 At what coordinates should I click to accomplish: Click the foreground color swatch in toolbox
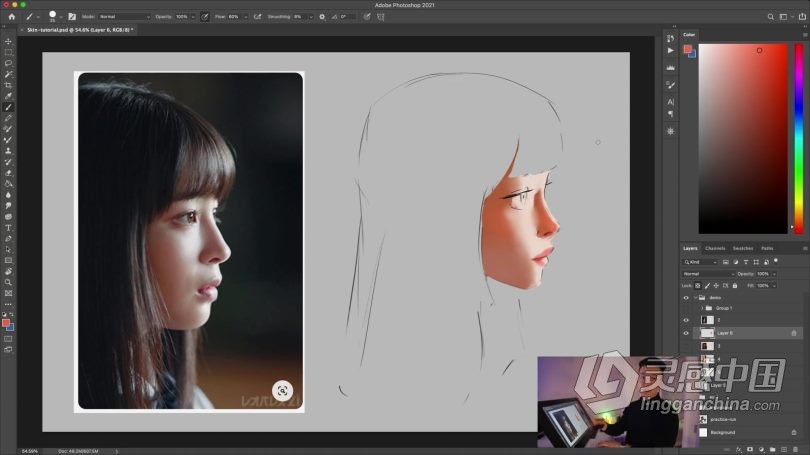point(6,323)
